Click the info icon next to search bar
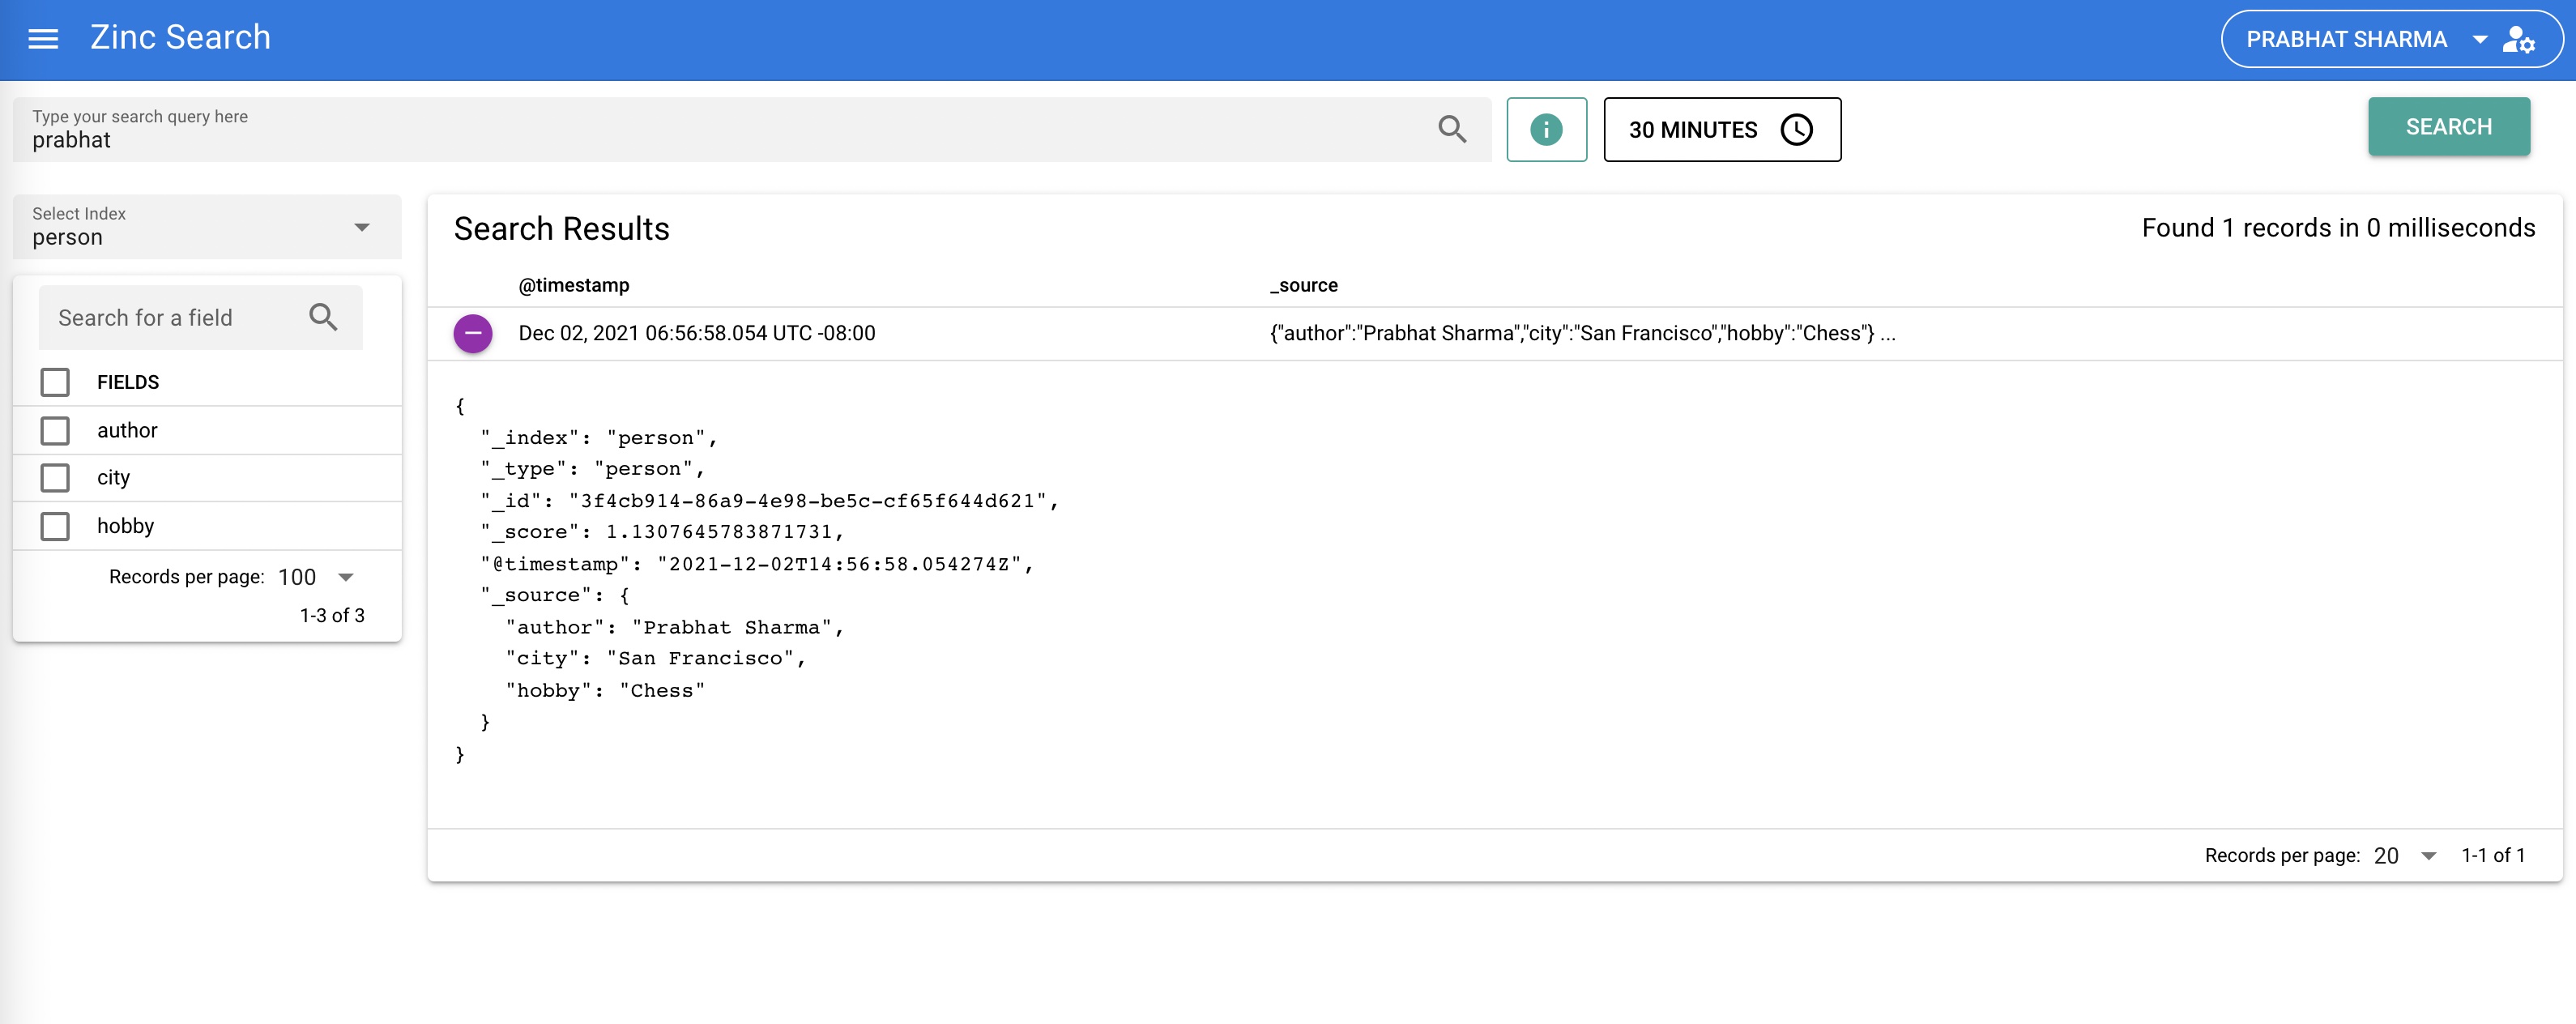2576x1024 pixels. click(1544, 128)
